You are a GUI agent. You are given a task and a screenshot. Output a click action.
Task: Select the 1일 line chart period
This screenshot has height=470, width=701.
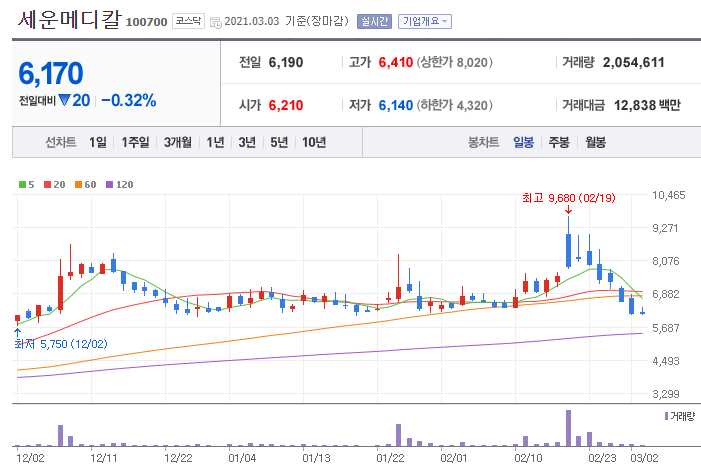pyautogui.click(x=98, y=142)
